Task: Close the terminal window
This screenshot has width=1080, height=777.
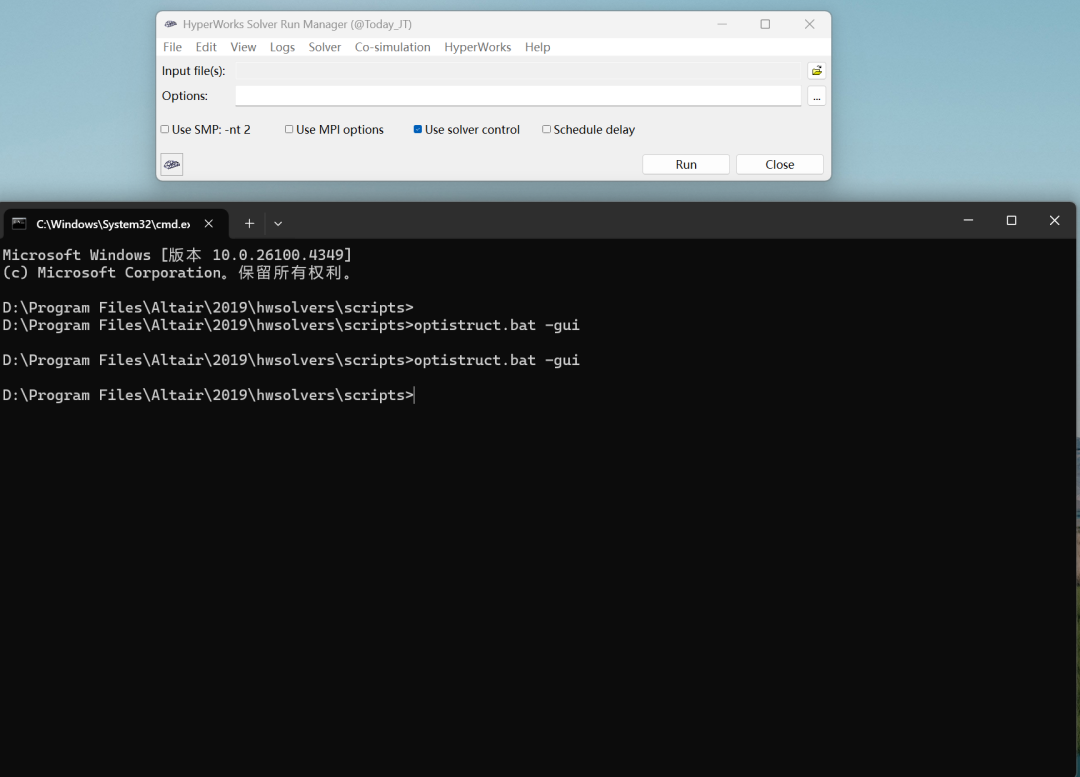Action: 1055,220
